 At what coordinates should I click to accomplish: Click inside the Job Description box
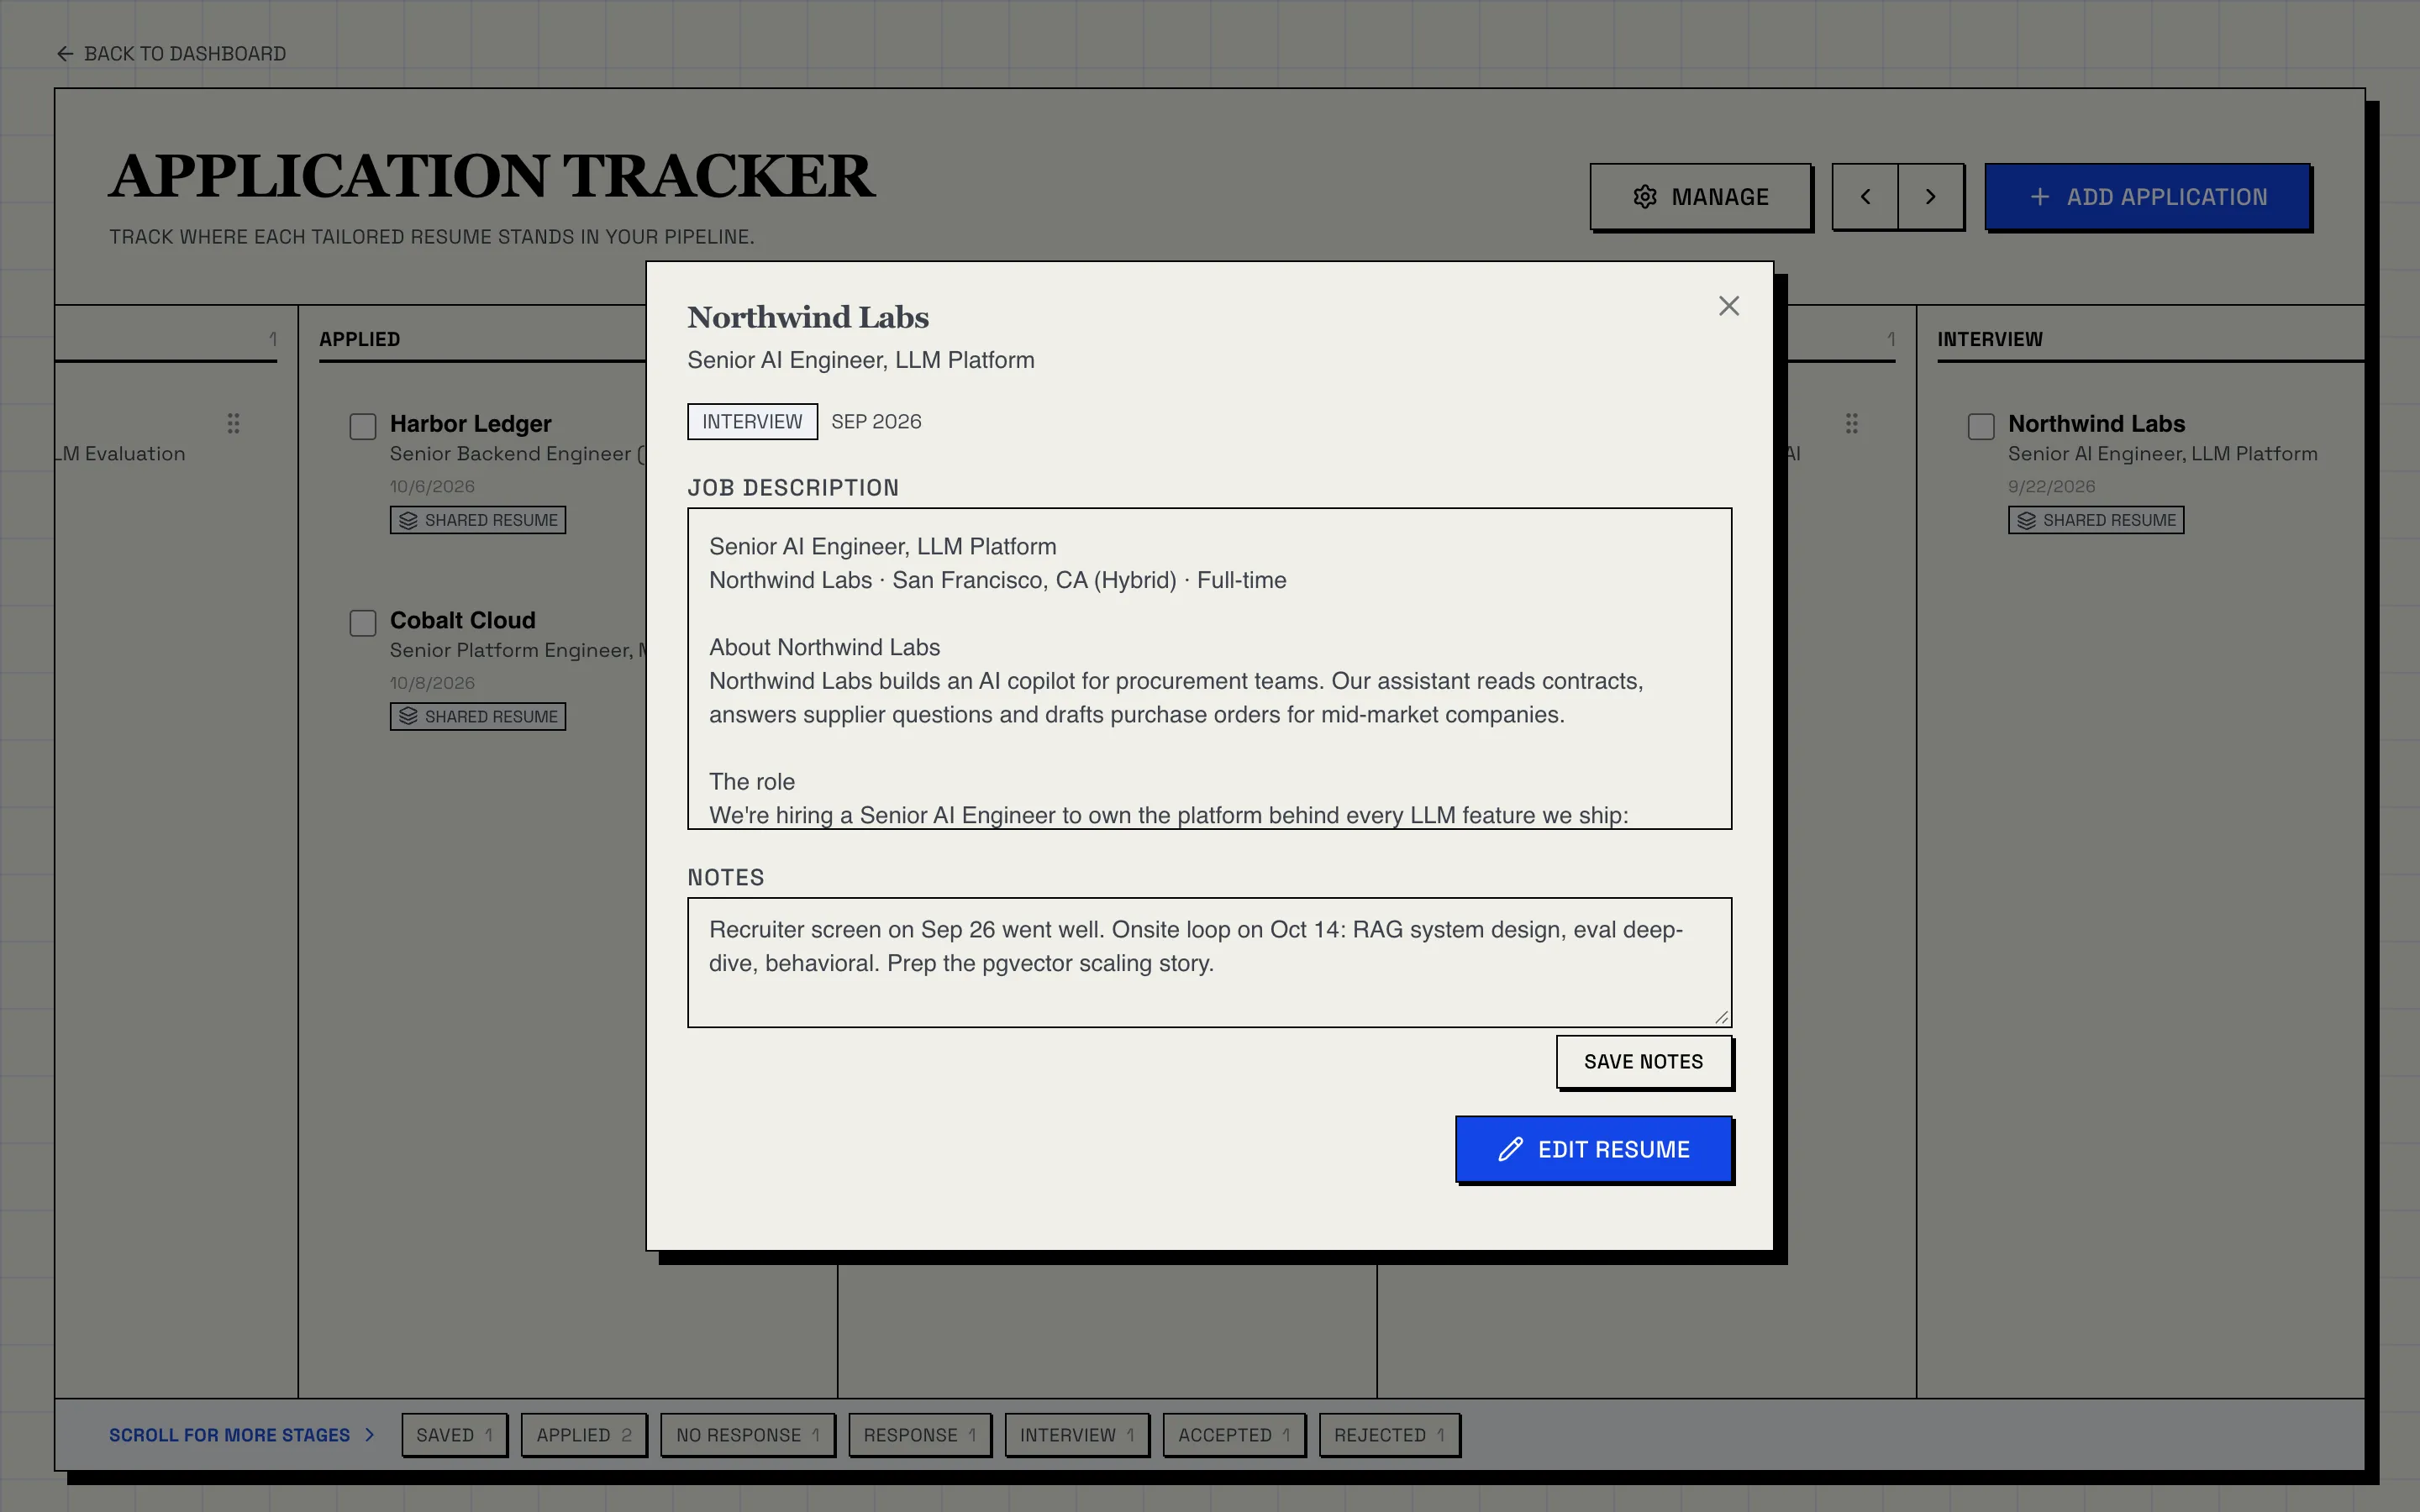(1209, 668)
